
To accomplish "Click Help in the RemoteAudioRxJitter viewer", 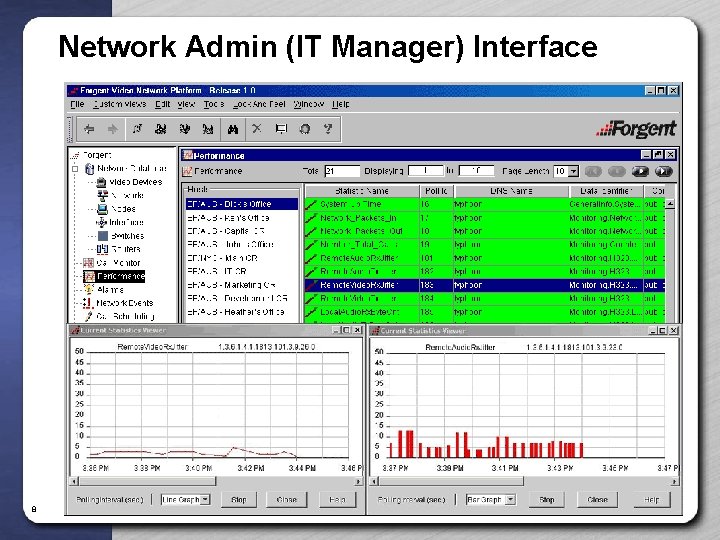I will [x=651, y=500].
